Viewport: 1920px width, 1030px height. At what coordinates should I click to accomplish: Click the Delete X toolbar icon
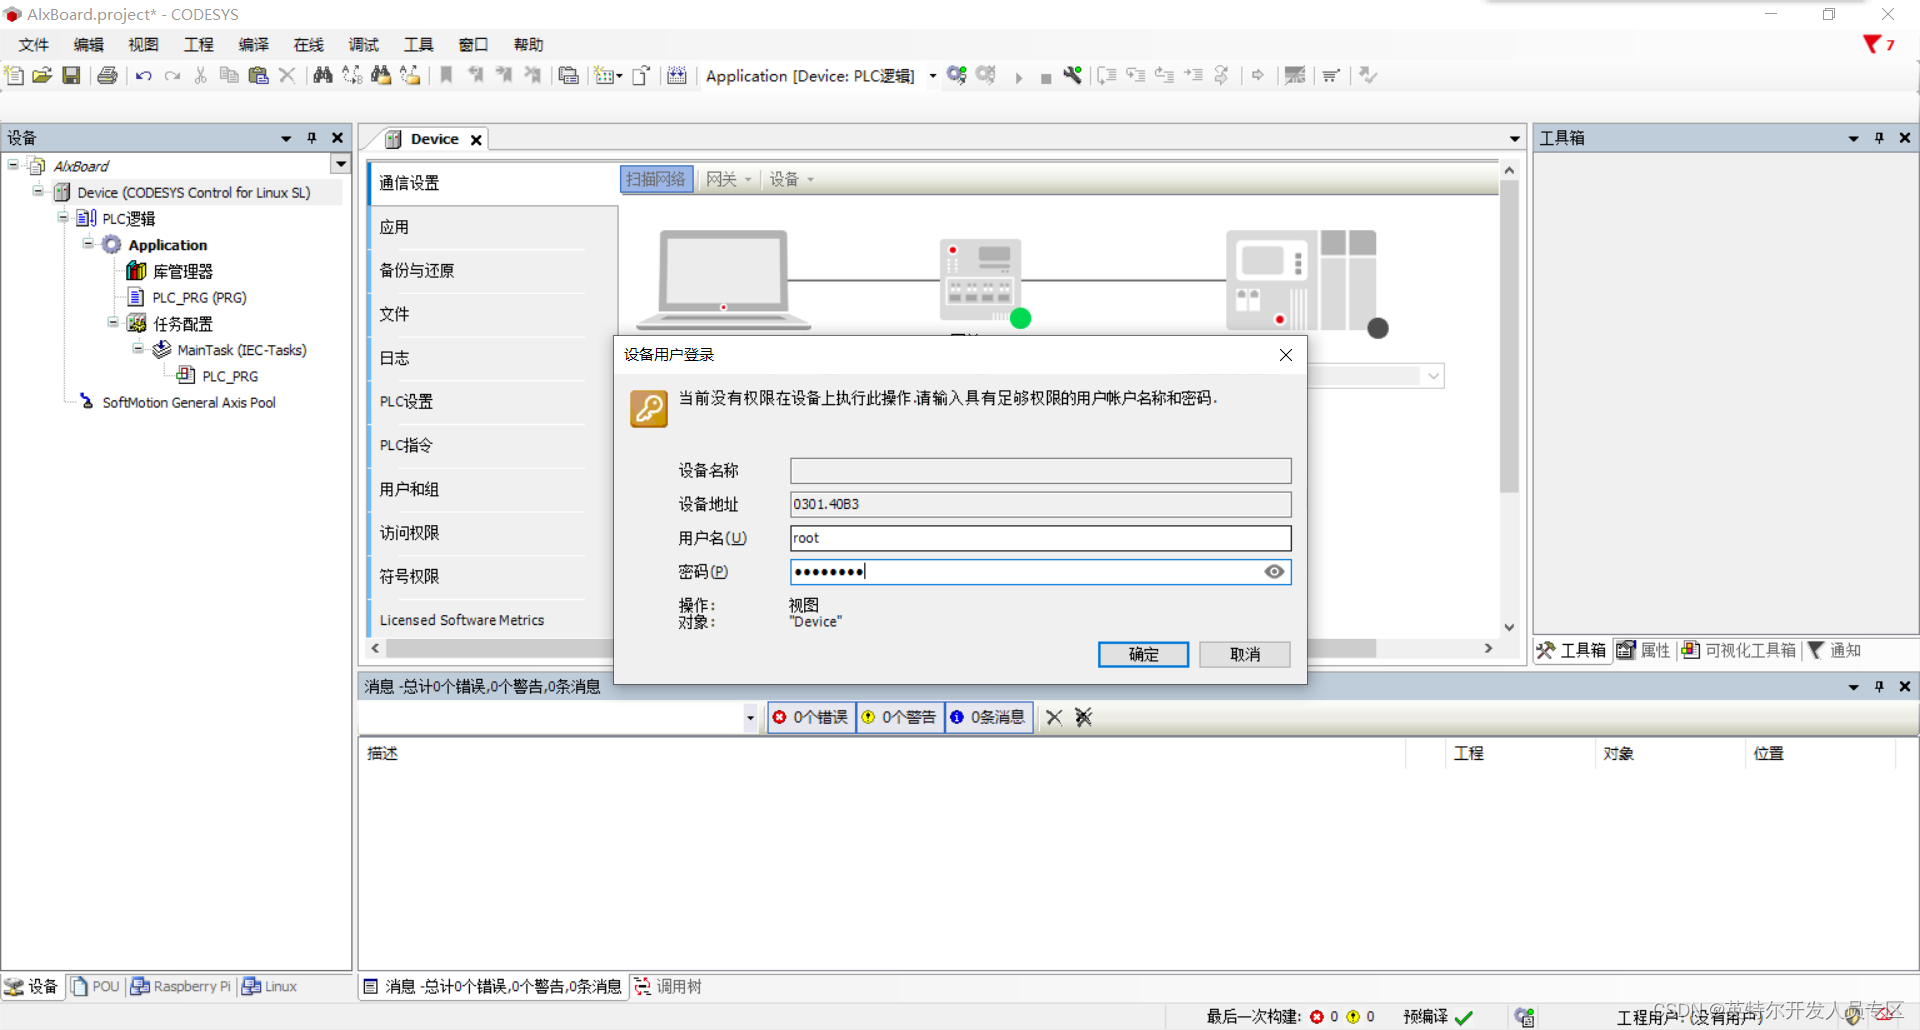[287, 75]
